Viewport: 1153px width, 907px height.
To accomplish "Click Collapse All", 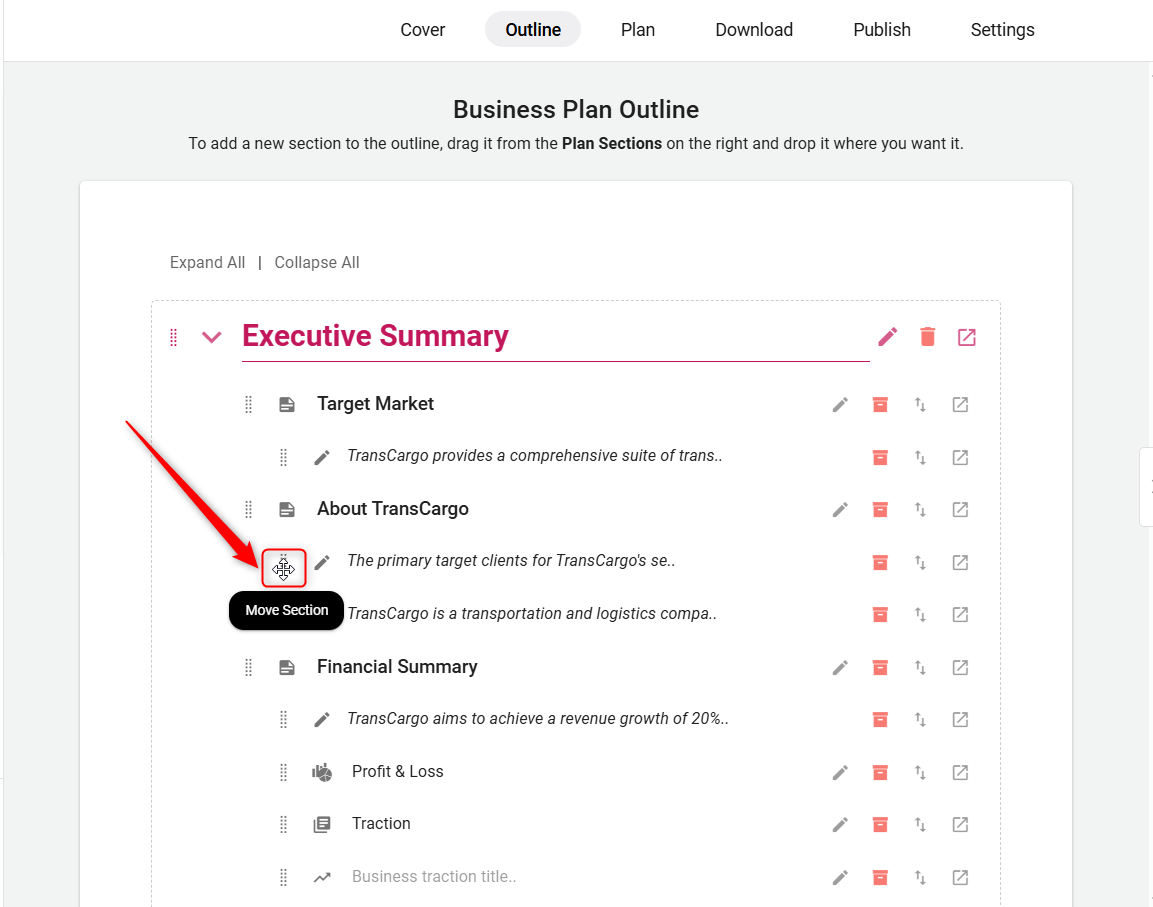I will (x=317, y=263).
